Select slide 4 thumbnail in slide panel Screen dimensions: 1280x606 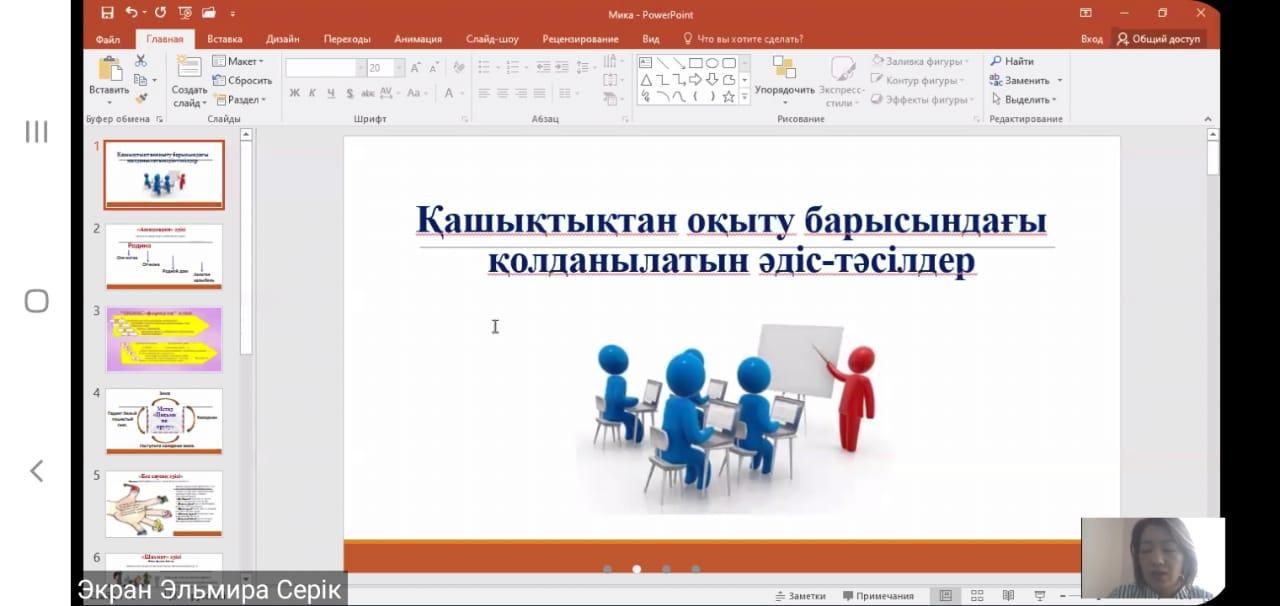[x=164, y=422]
